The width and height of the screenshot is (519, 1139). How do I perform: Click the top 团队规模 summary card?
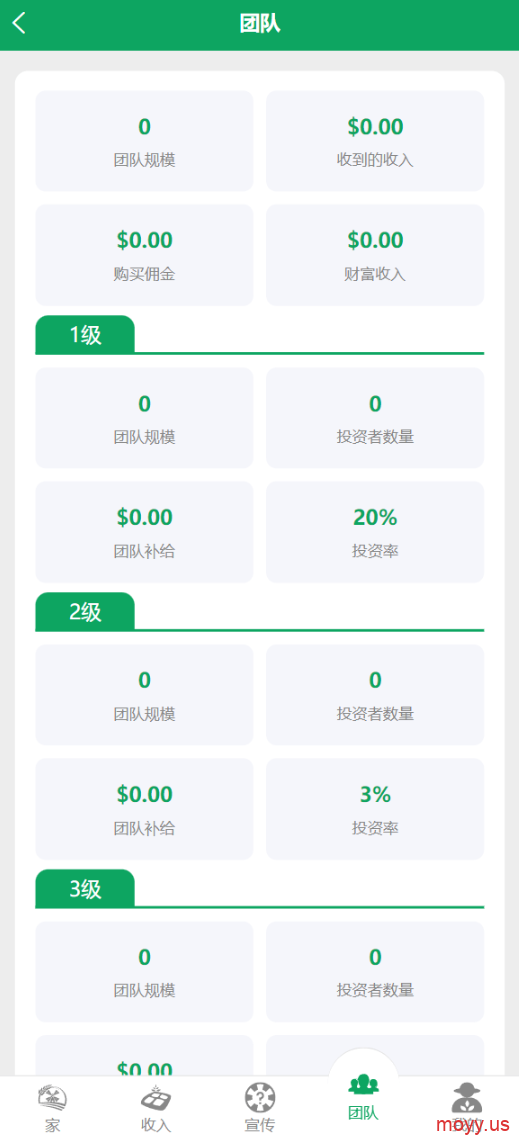coord(145,141)
